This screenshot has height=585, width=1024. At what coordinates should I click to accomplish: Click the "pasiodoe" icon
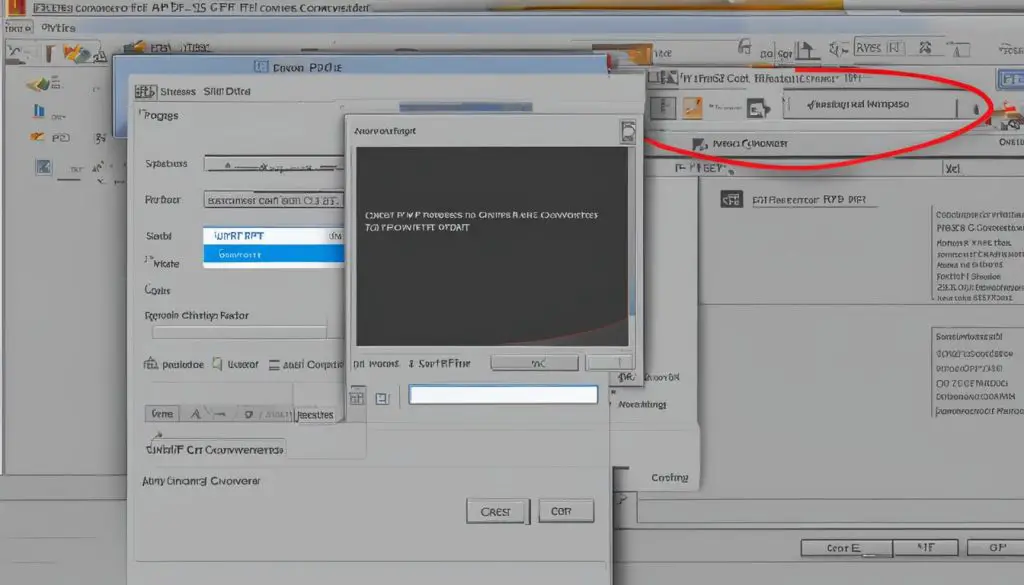(x=151, y=364)
